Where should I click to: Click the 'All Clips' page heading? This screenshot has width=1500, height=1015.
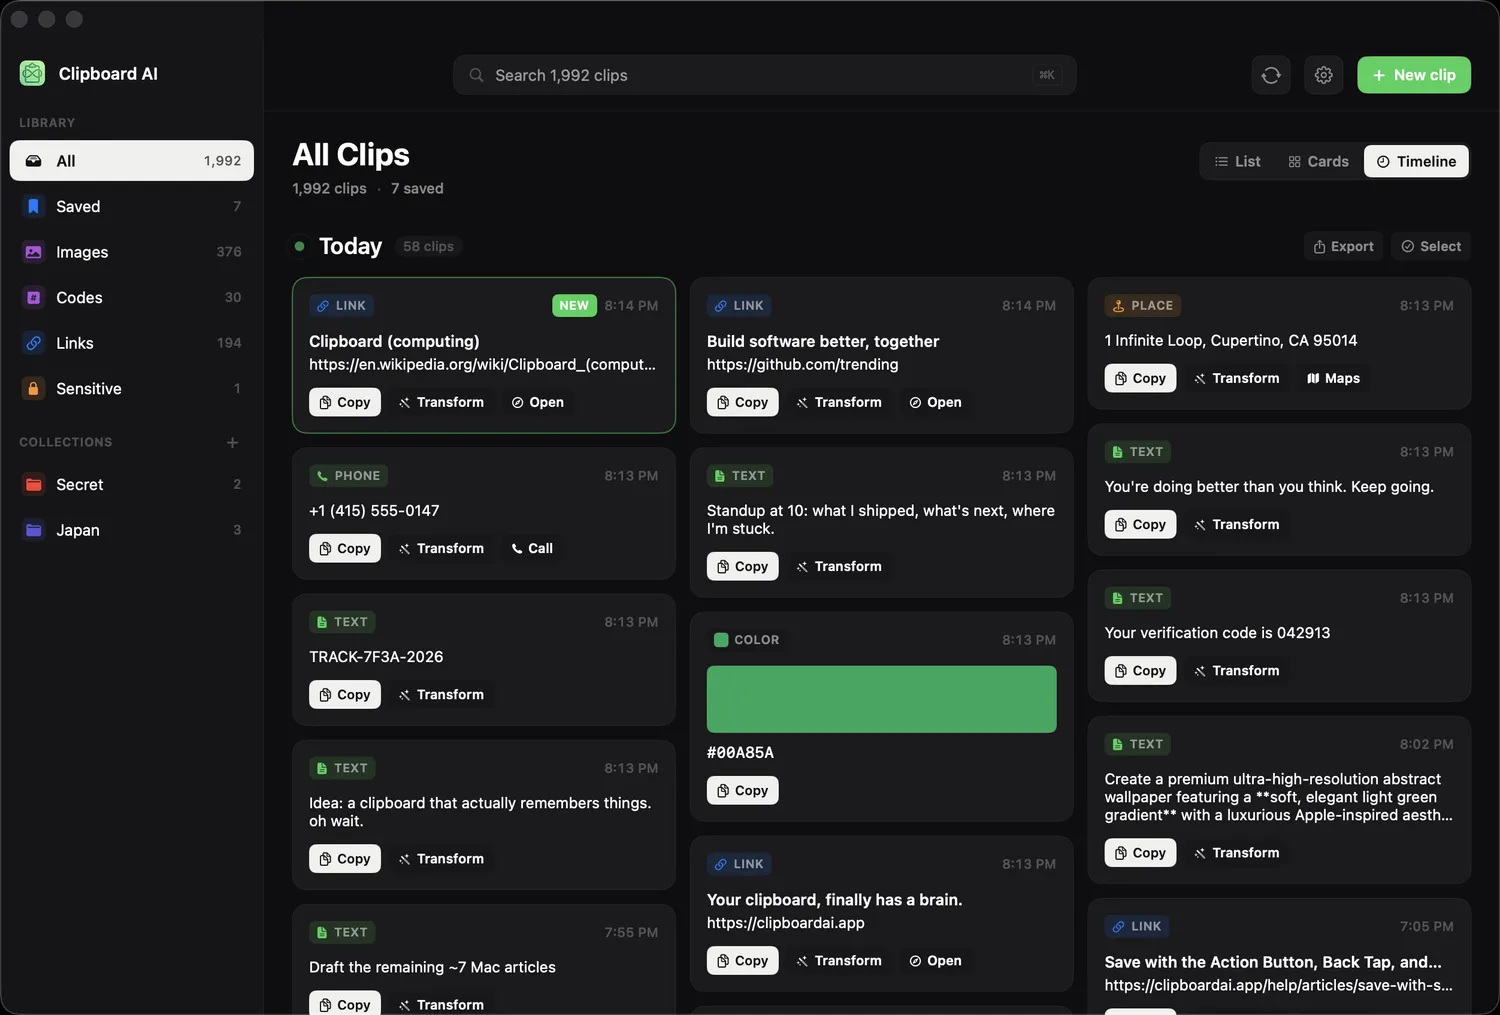coord(351,154)
